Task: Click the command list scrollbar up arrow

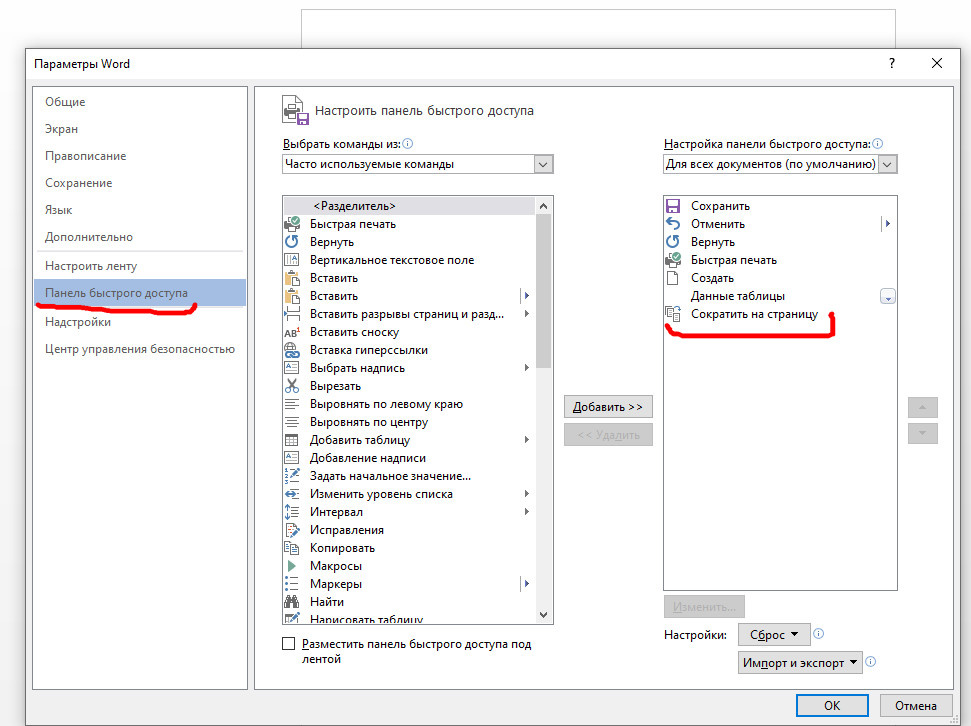Action: 543,206
